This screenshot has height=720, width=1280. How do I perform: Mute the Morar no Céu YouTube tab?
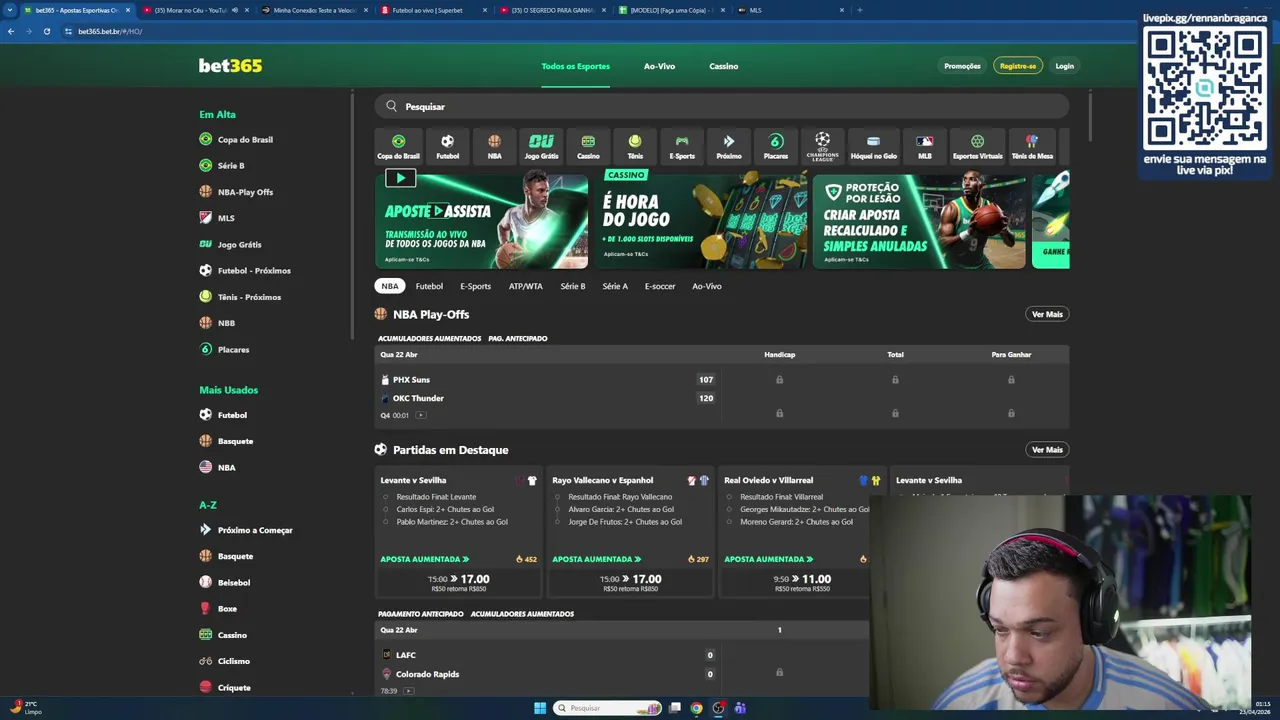(235, 10)
